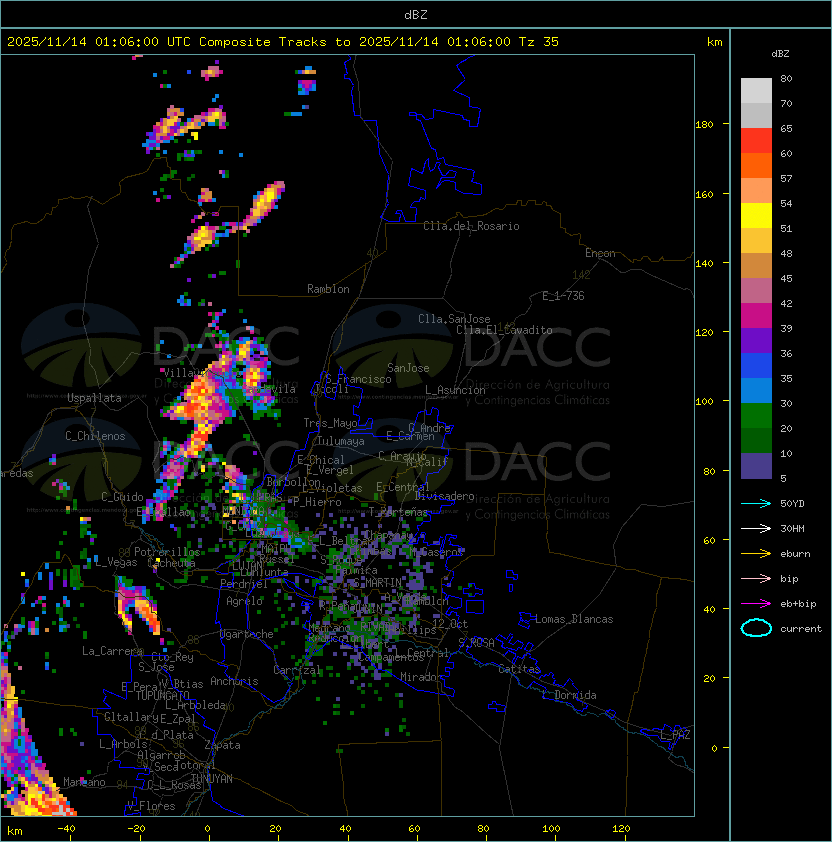Click the Encon place label
Screen dimensions: 832x842
600,253
